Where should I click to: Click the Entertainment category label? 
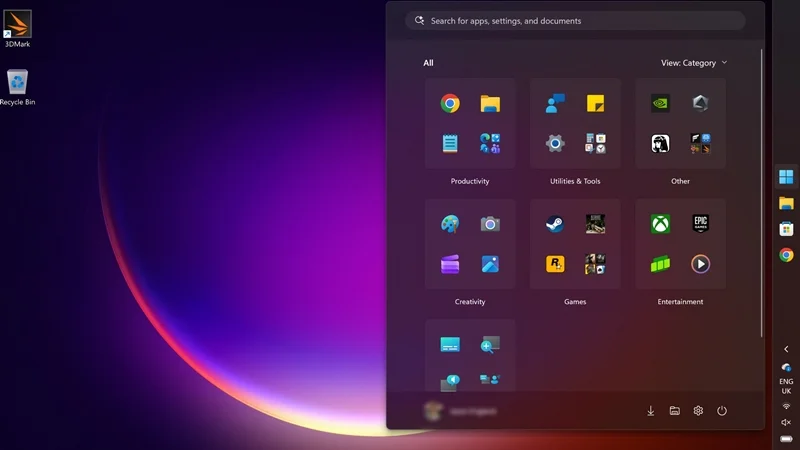click(x=680, y=302)
